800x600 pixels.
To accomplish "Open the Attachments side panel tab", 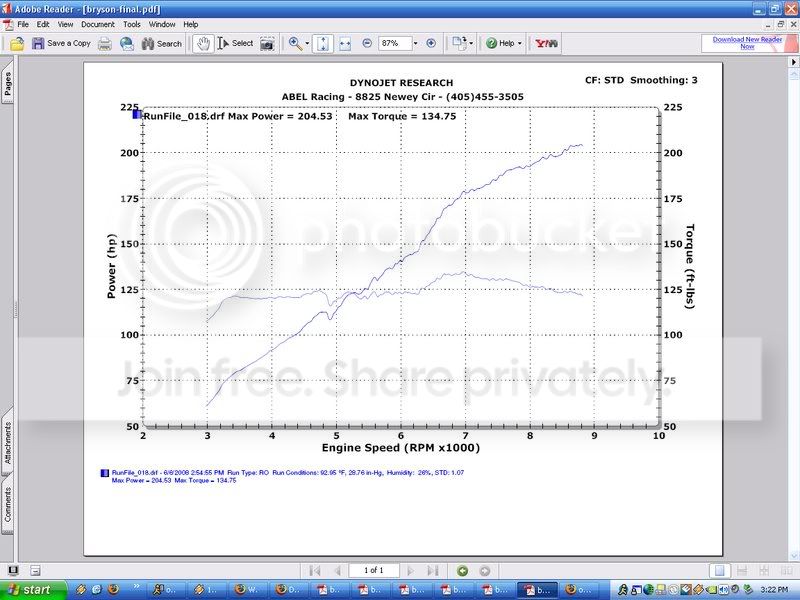I will [x=7, y=446].
